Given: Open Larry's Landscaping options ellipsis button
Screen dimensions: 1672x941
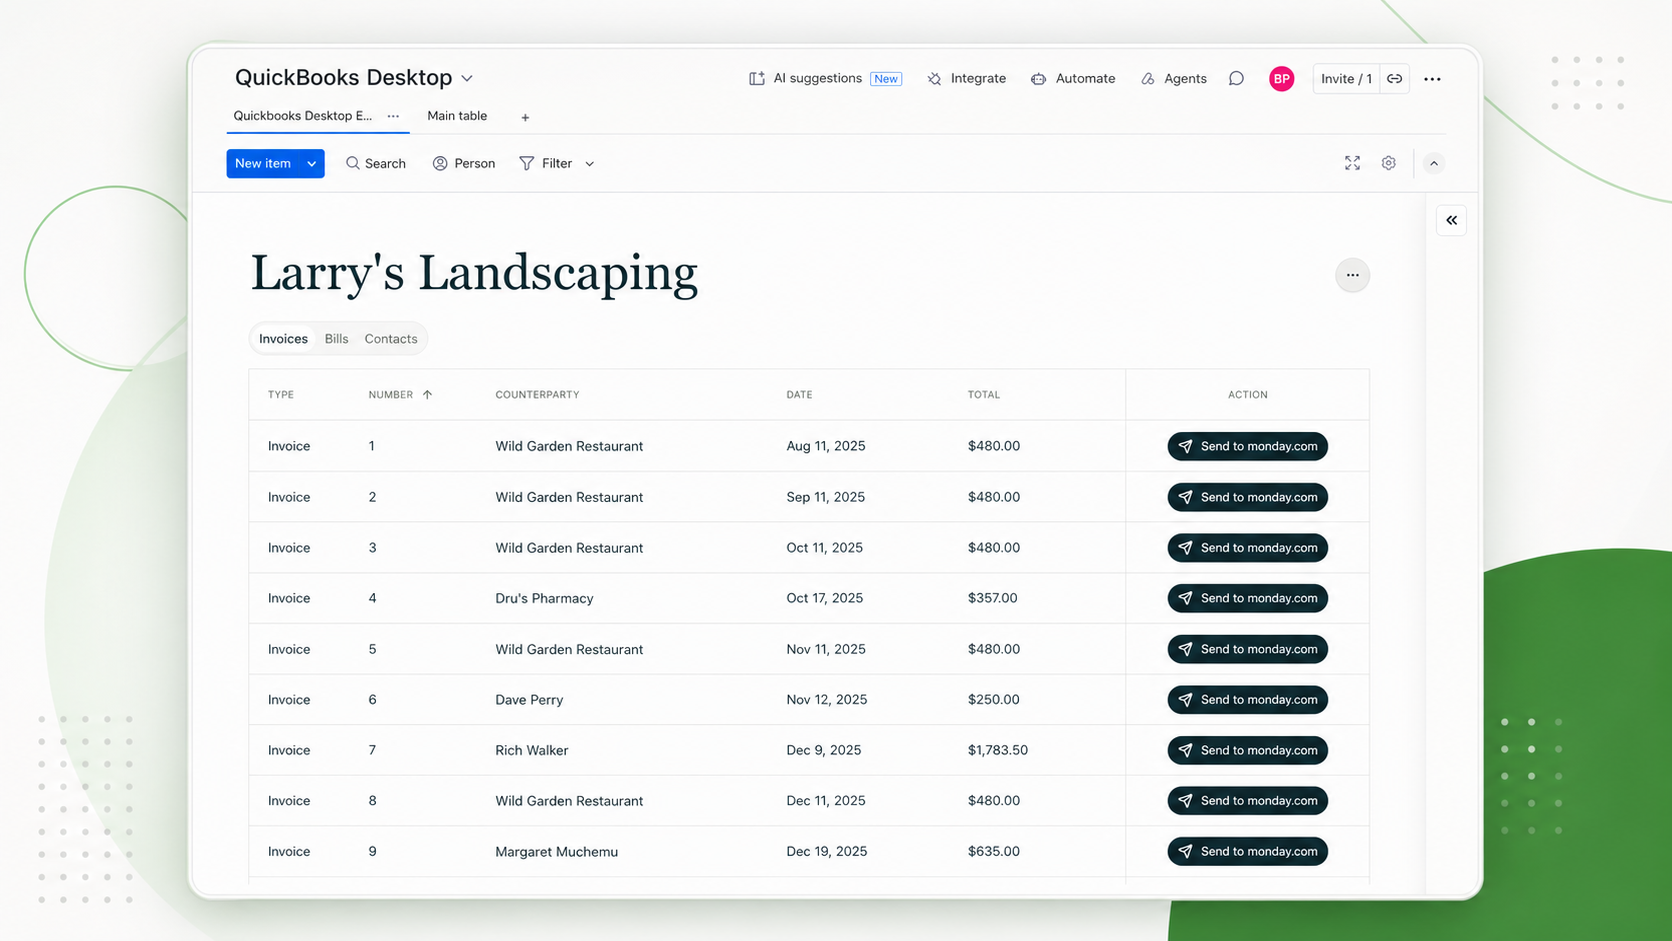Looking at the screenshot, I should pos(1352,275).
